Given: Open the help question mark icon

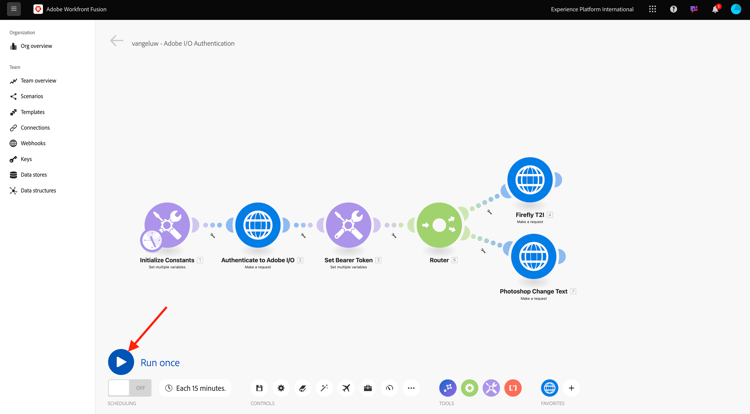Looking at the screenshot, I should coord(673,9).
